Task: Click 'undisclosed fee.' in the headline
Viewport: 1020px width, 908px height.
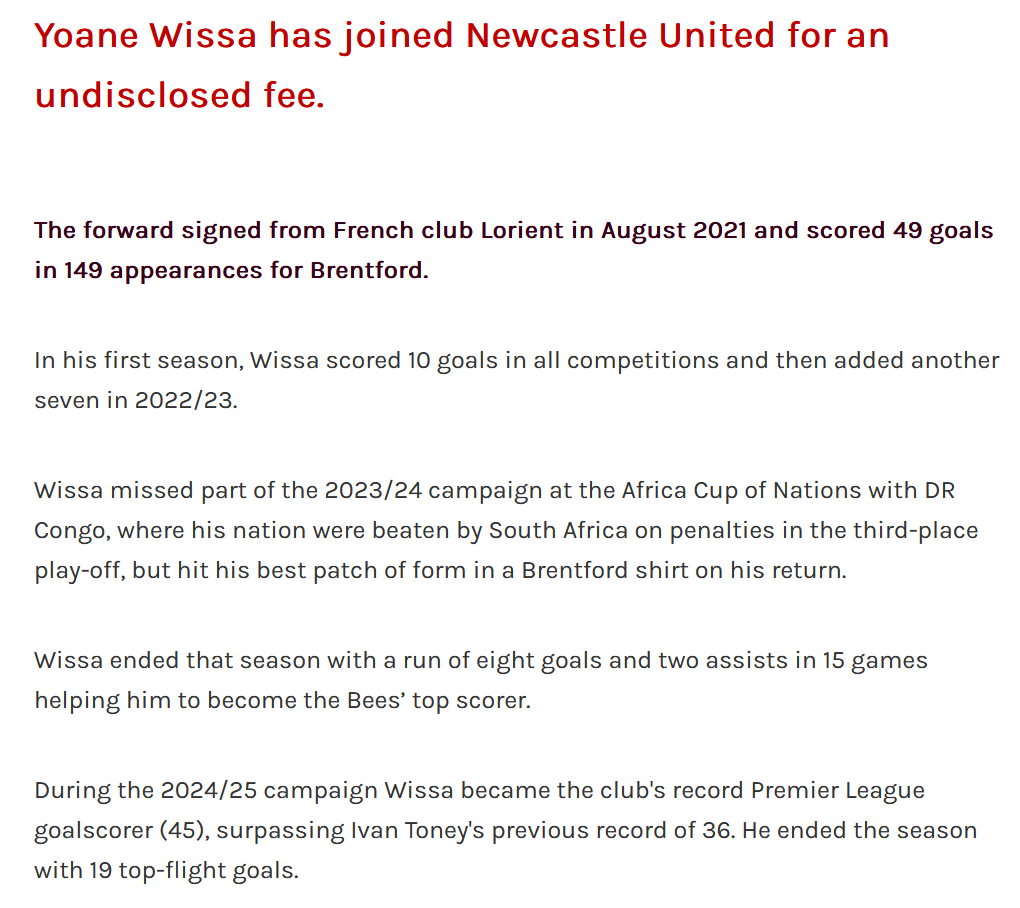Action: click(x=180, y=95)
